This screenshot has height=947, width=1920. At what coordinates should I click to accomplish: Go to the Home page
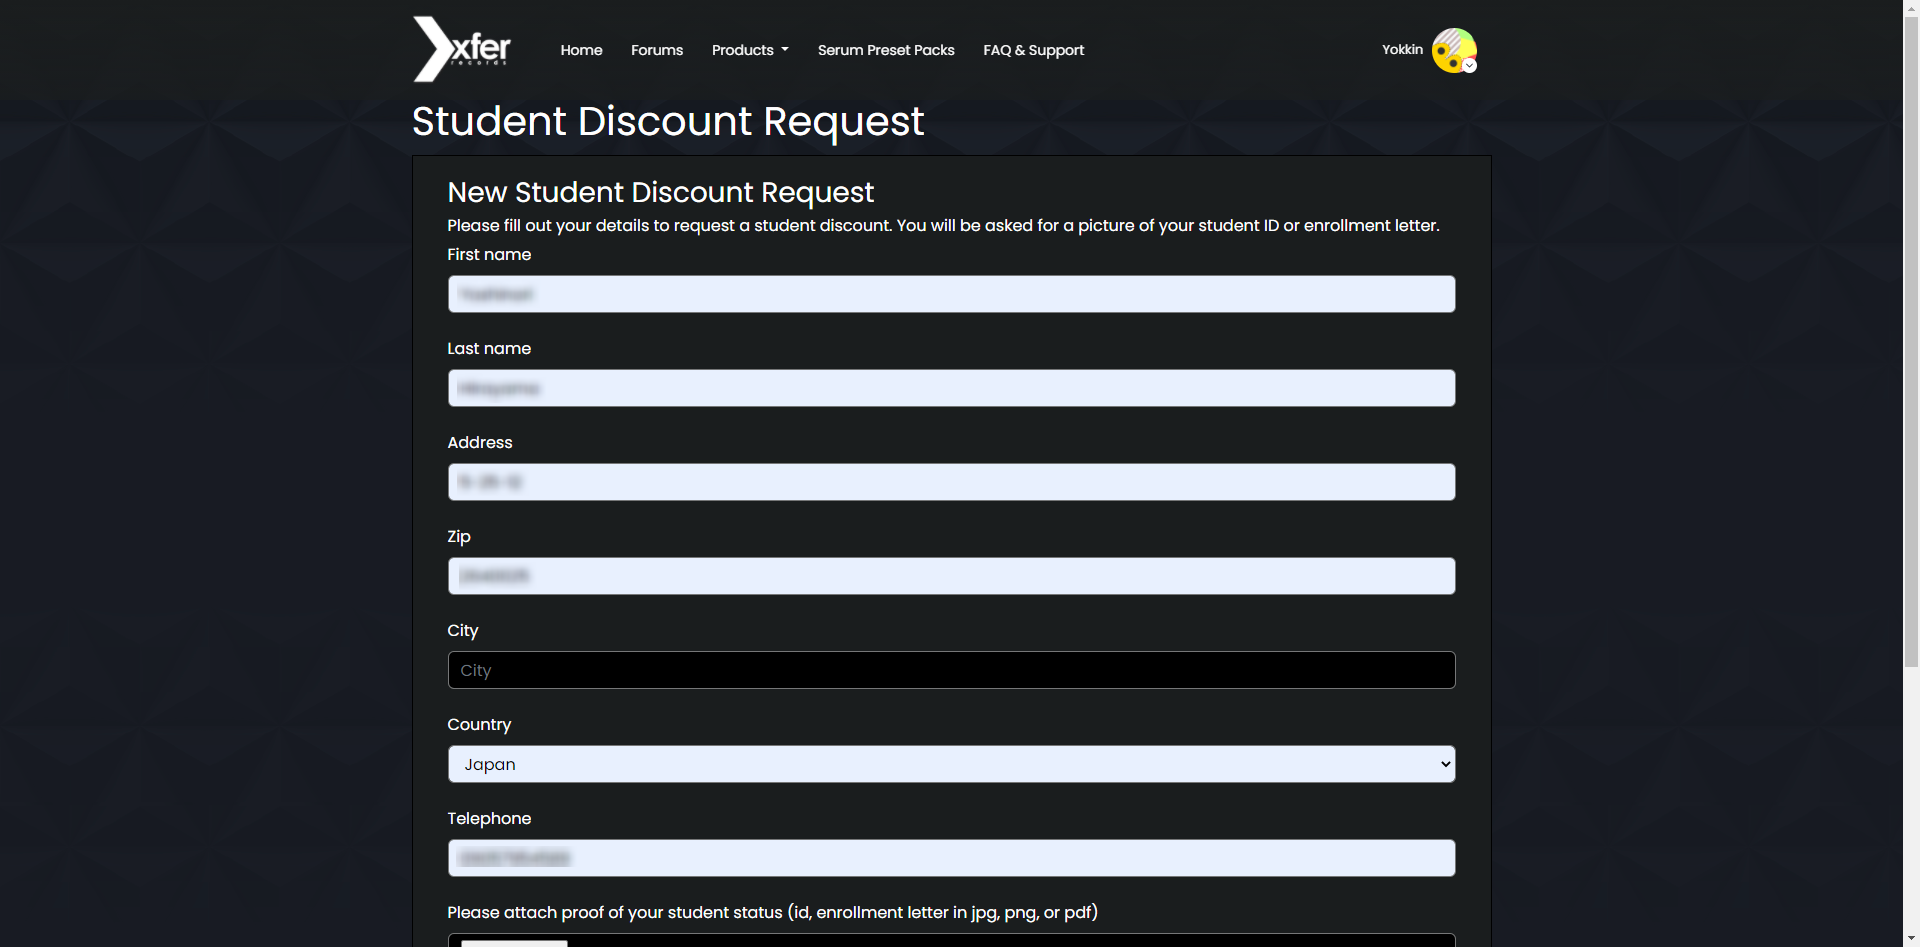581,50
